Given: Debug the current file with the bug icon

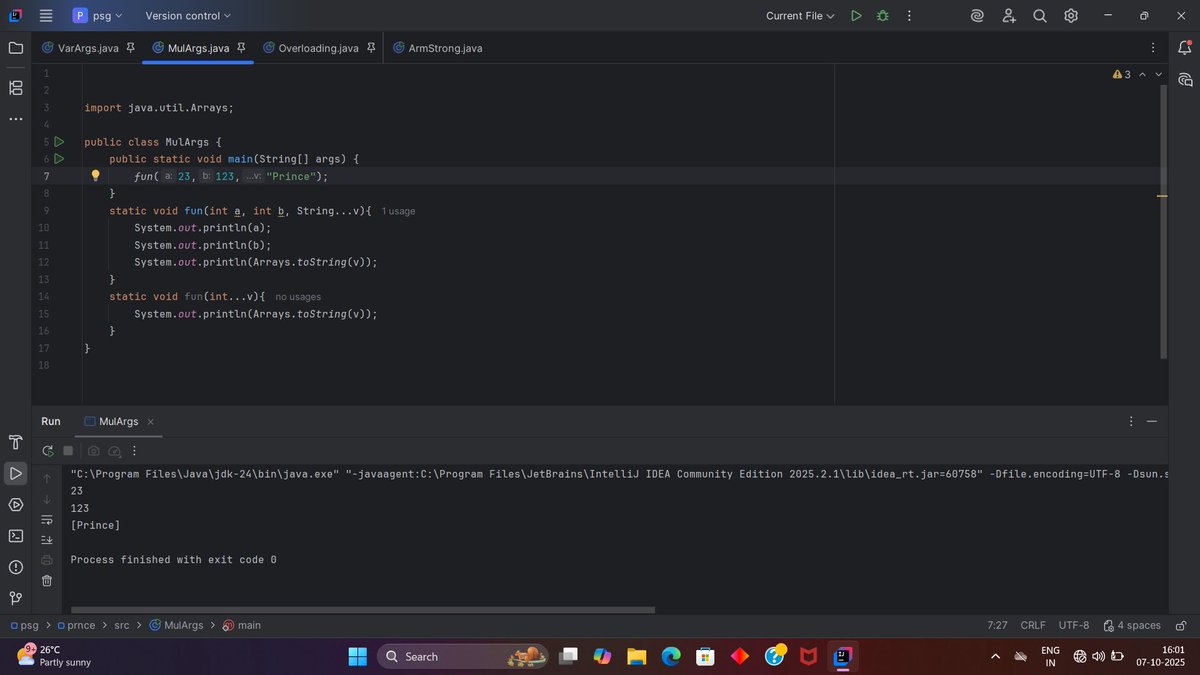Looking at the screenshot, I should click(x=882, y=16).
